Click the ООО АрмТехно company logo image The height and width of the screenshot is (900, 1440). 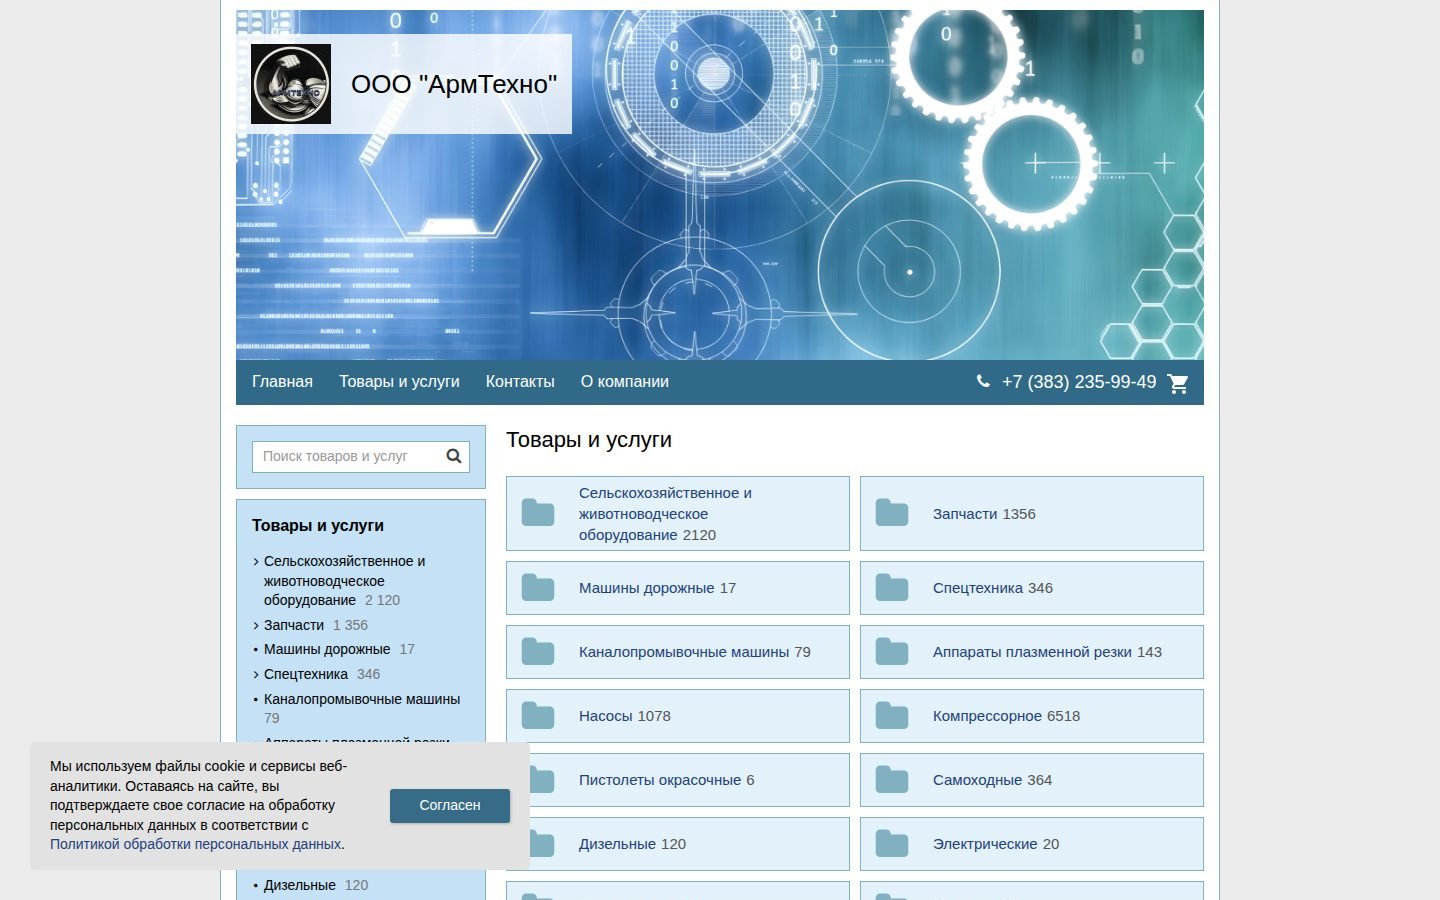(x=291, y=84)
